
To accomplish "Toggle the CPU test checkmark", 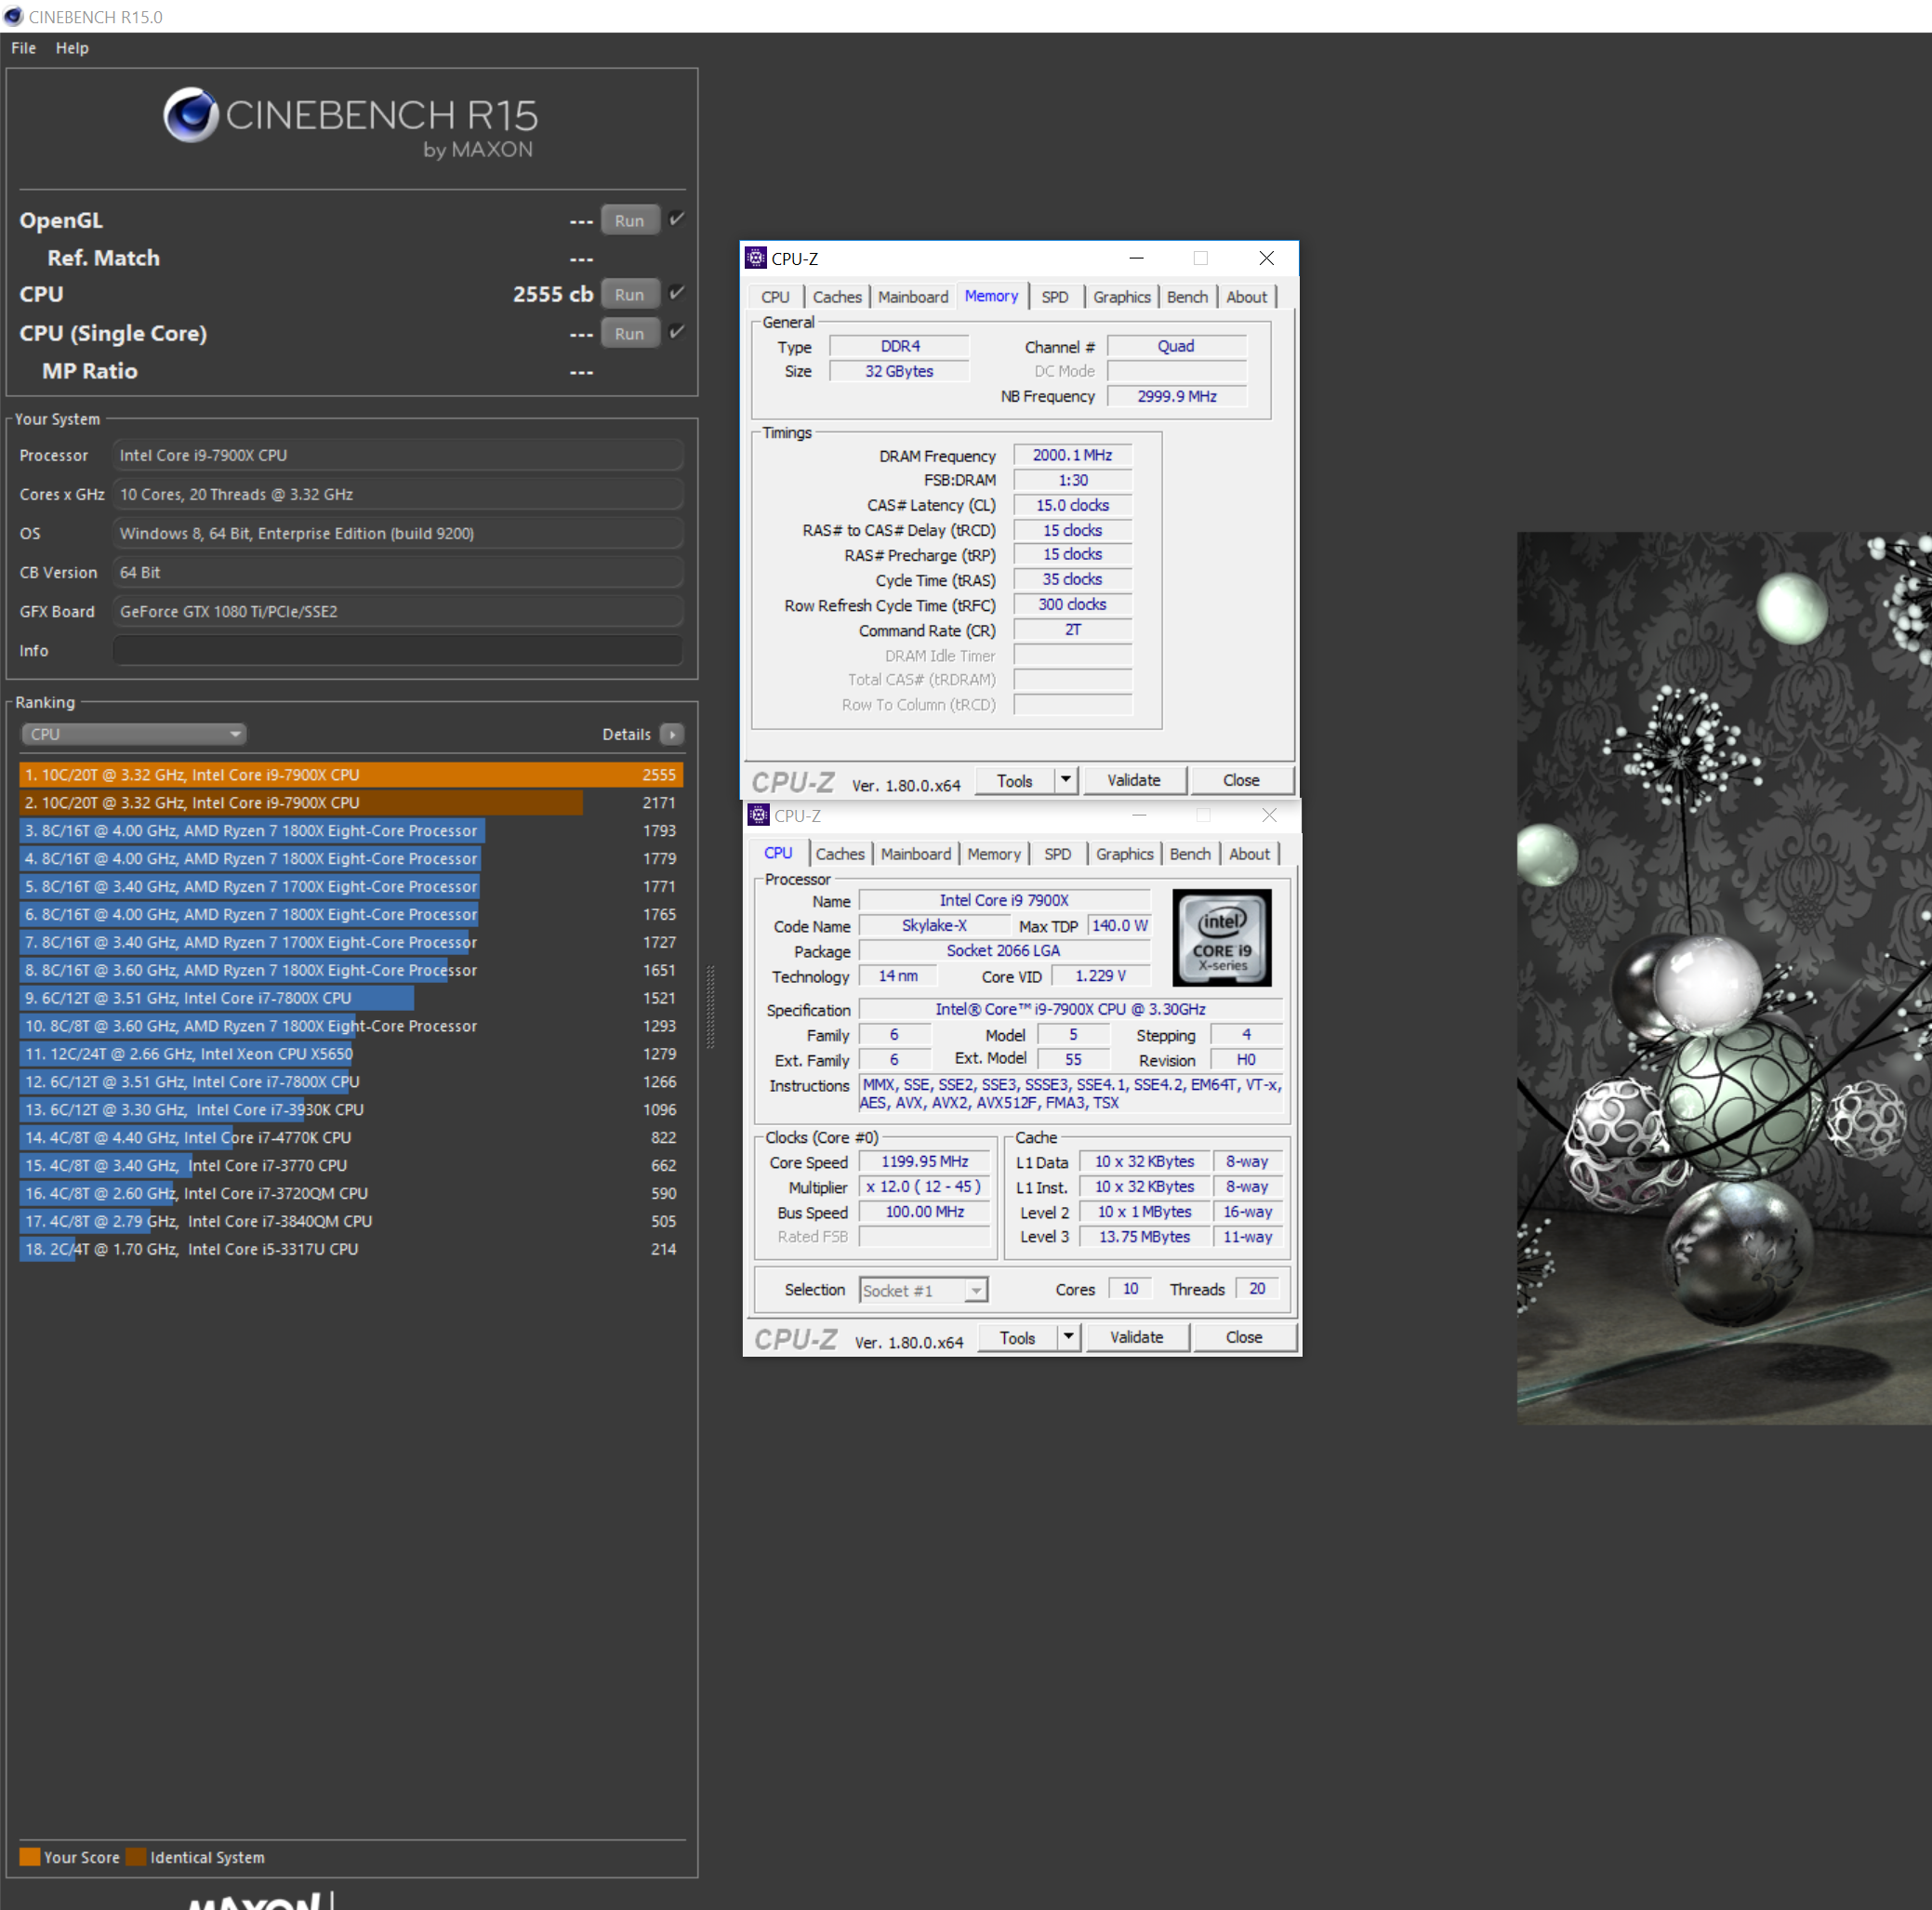I will pos(677,293).
